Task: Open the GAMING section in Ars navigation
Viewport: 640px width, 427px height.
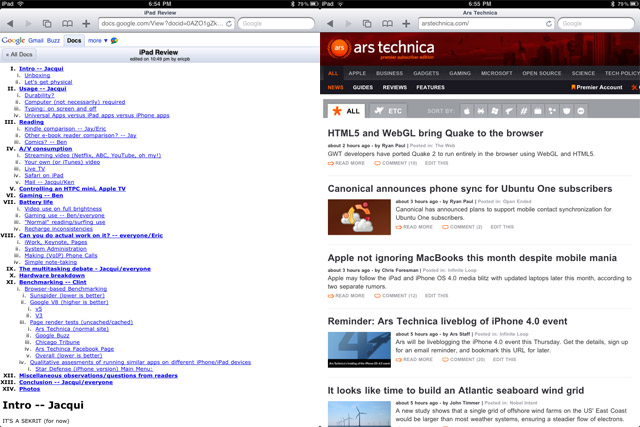Action: (460, 73)
